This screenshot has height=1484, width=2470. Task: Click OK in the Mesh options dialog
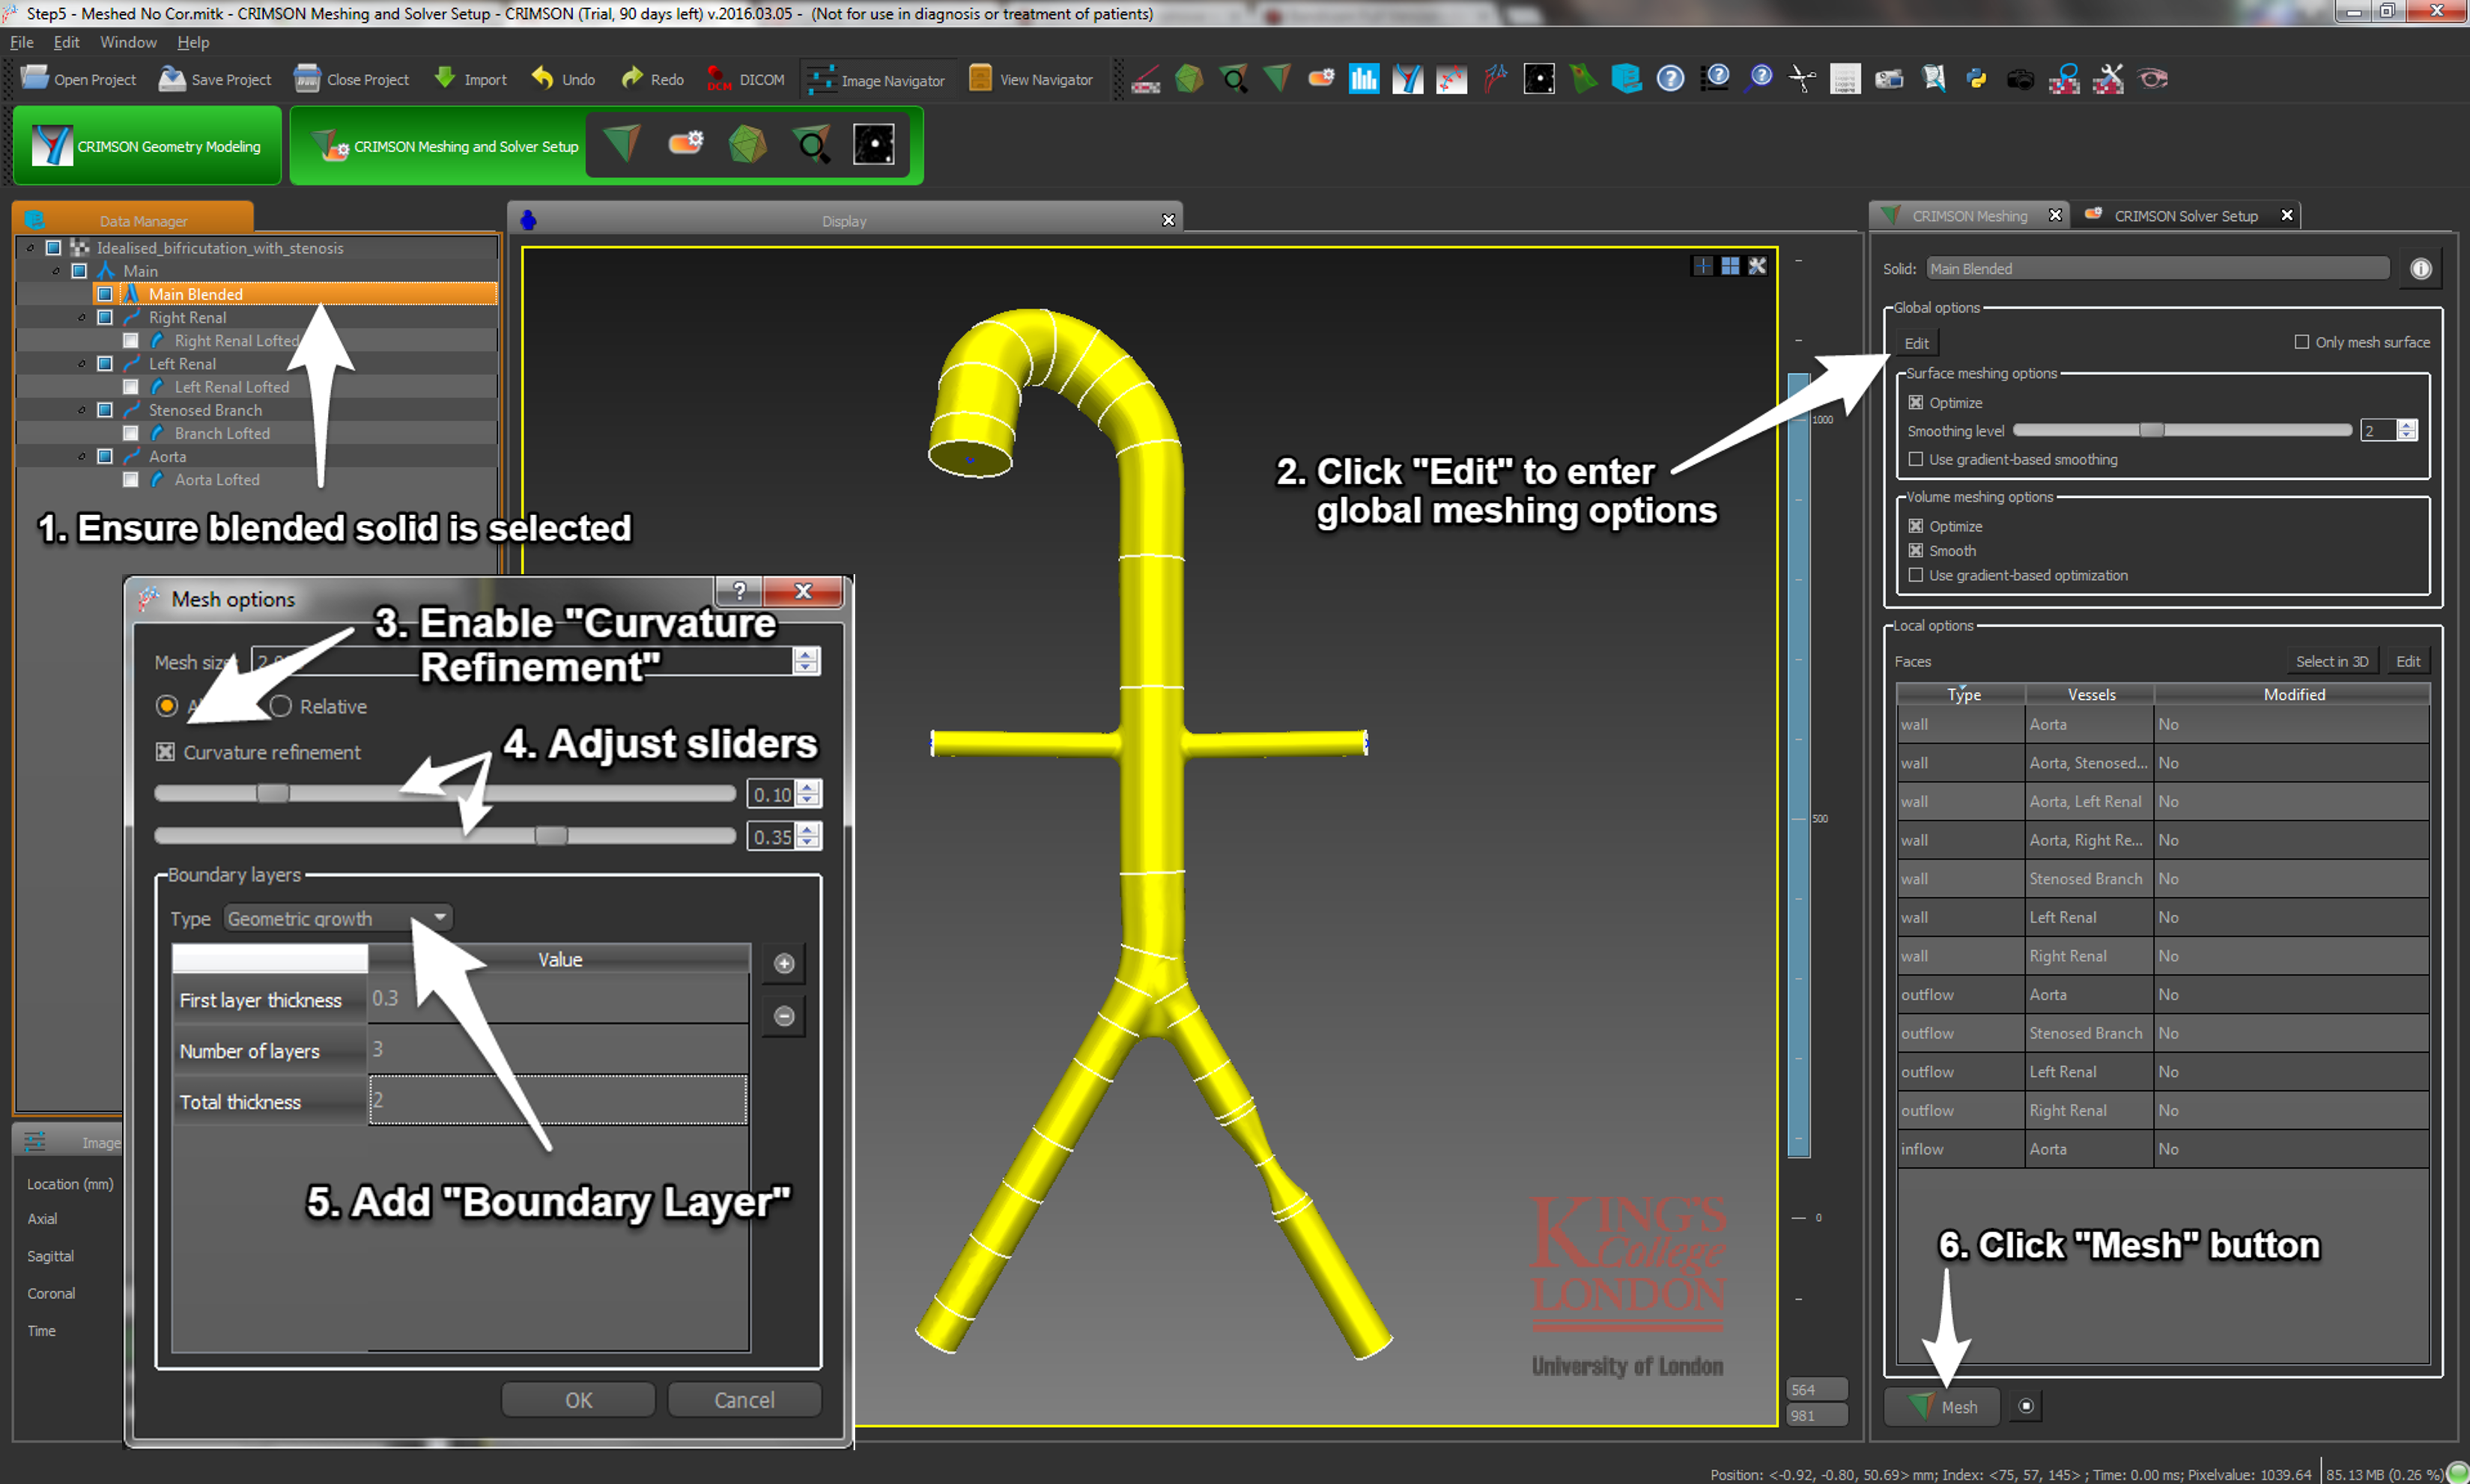coord(578,1399)
